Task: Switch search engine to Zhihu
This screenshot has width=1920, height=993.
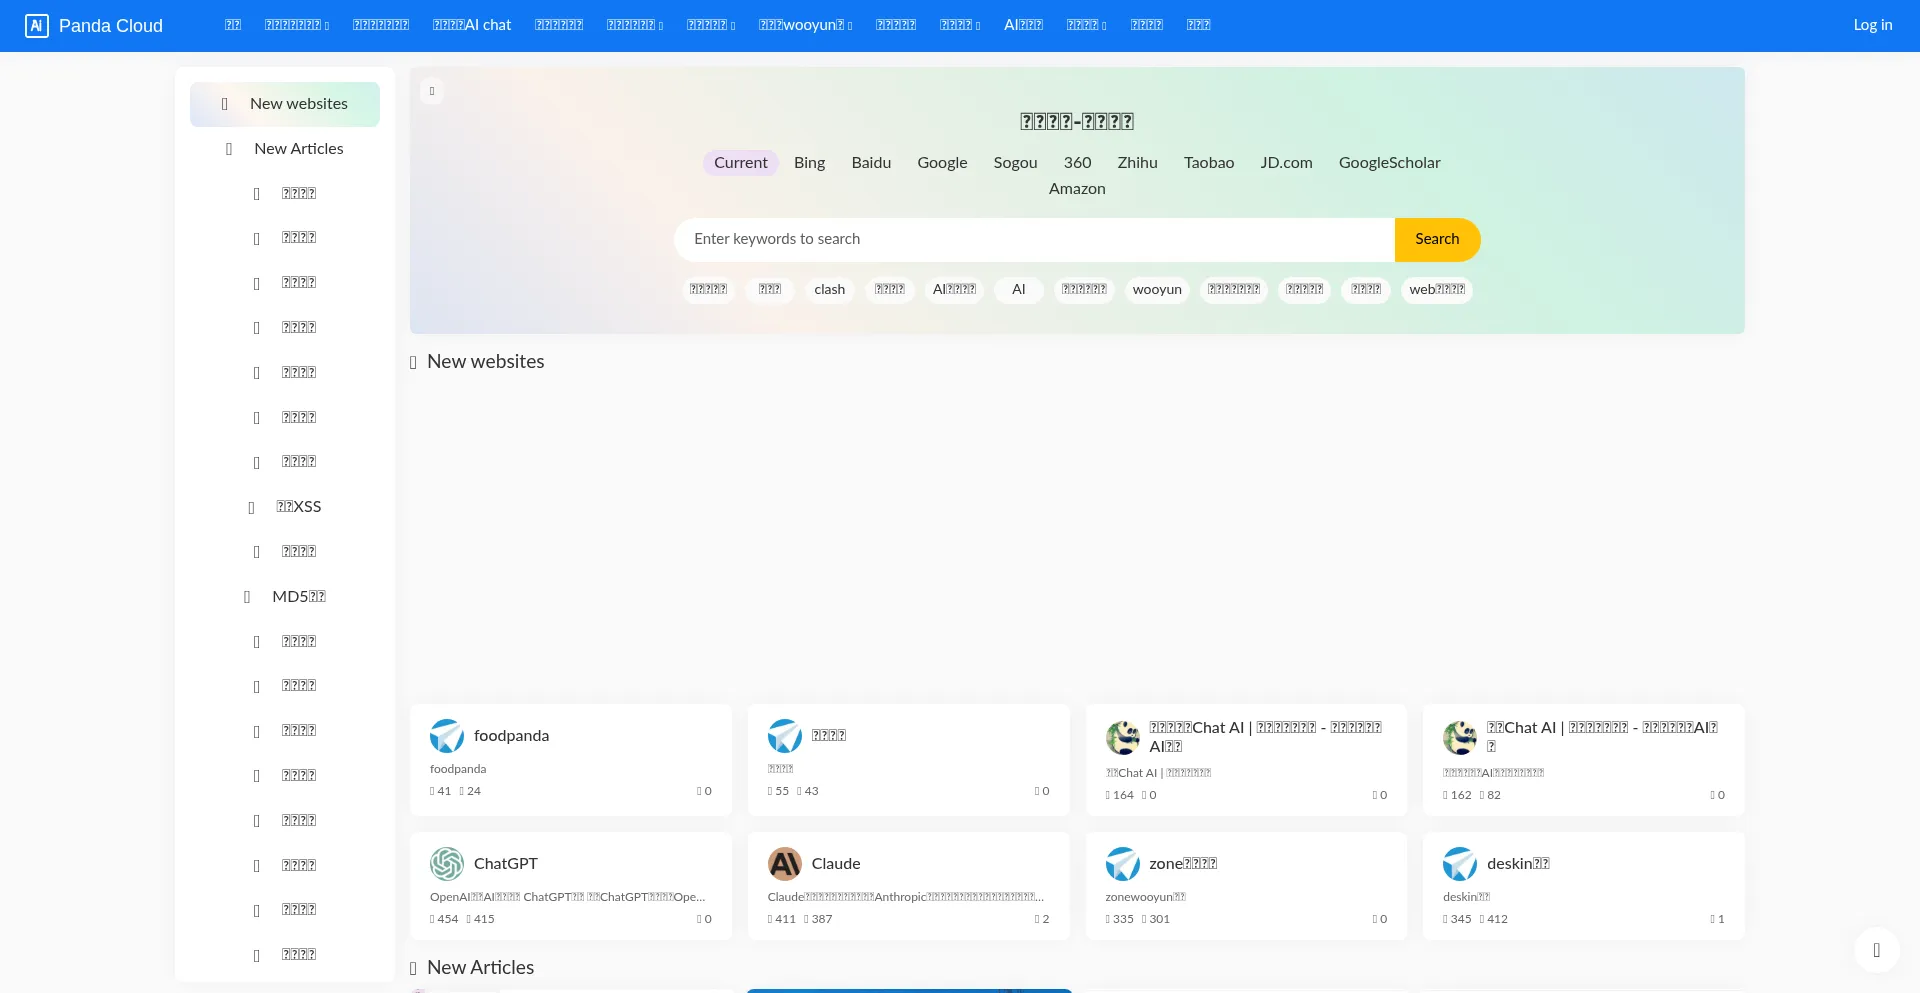Action: [x=1137, y=163]
